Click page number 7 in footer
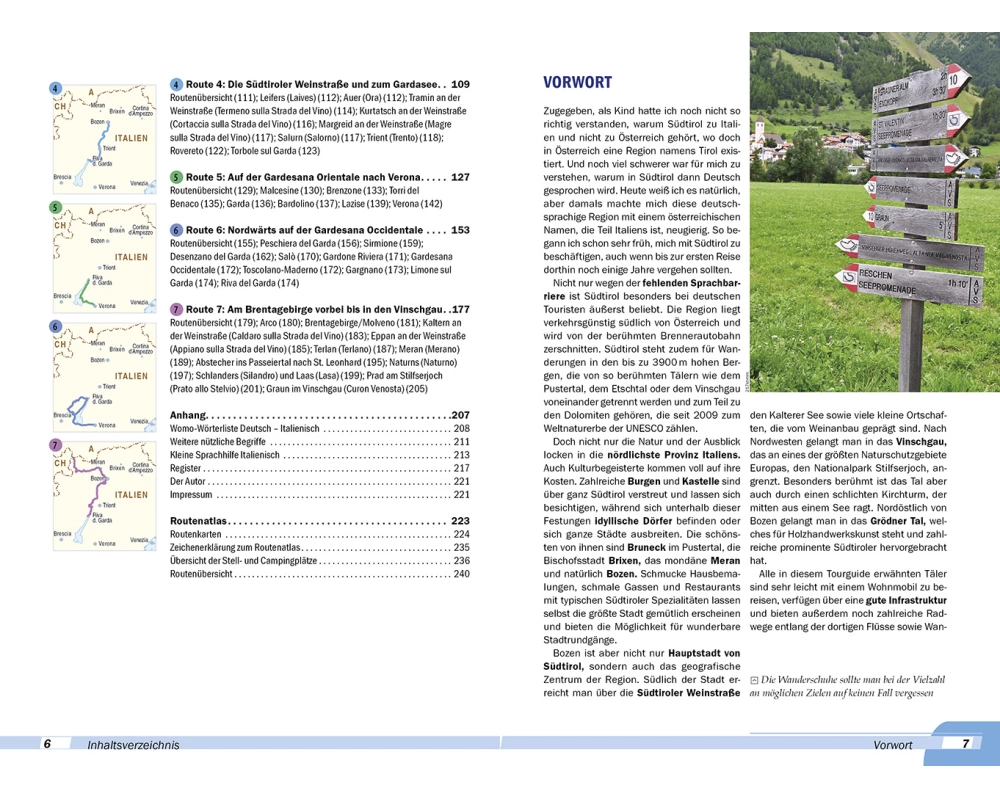The height and width of the screenshot is (800, 1000). tap(965, 744)
